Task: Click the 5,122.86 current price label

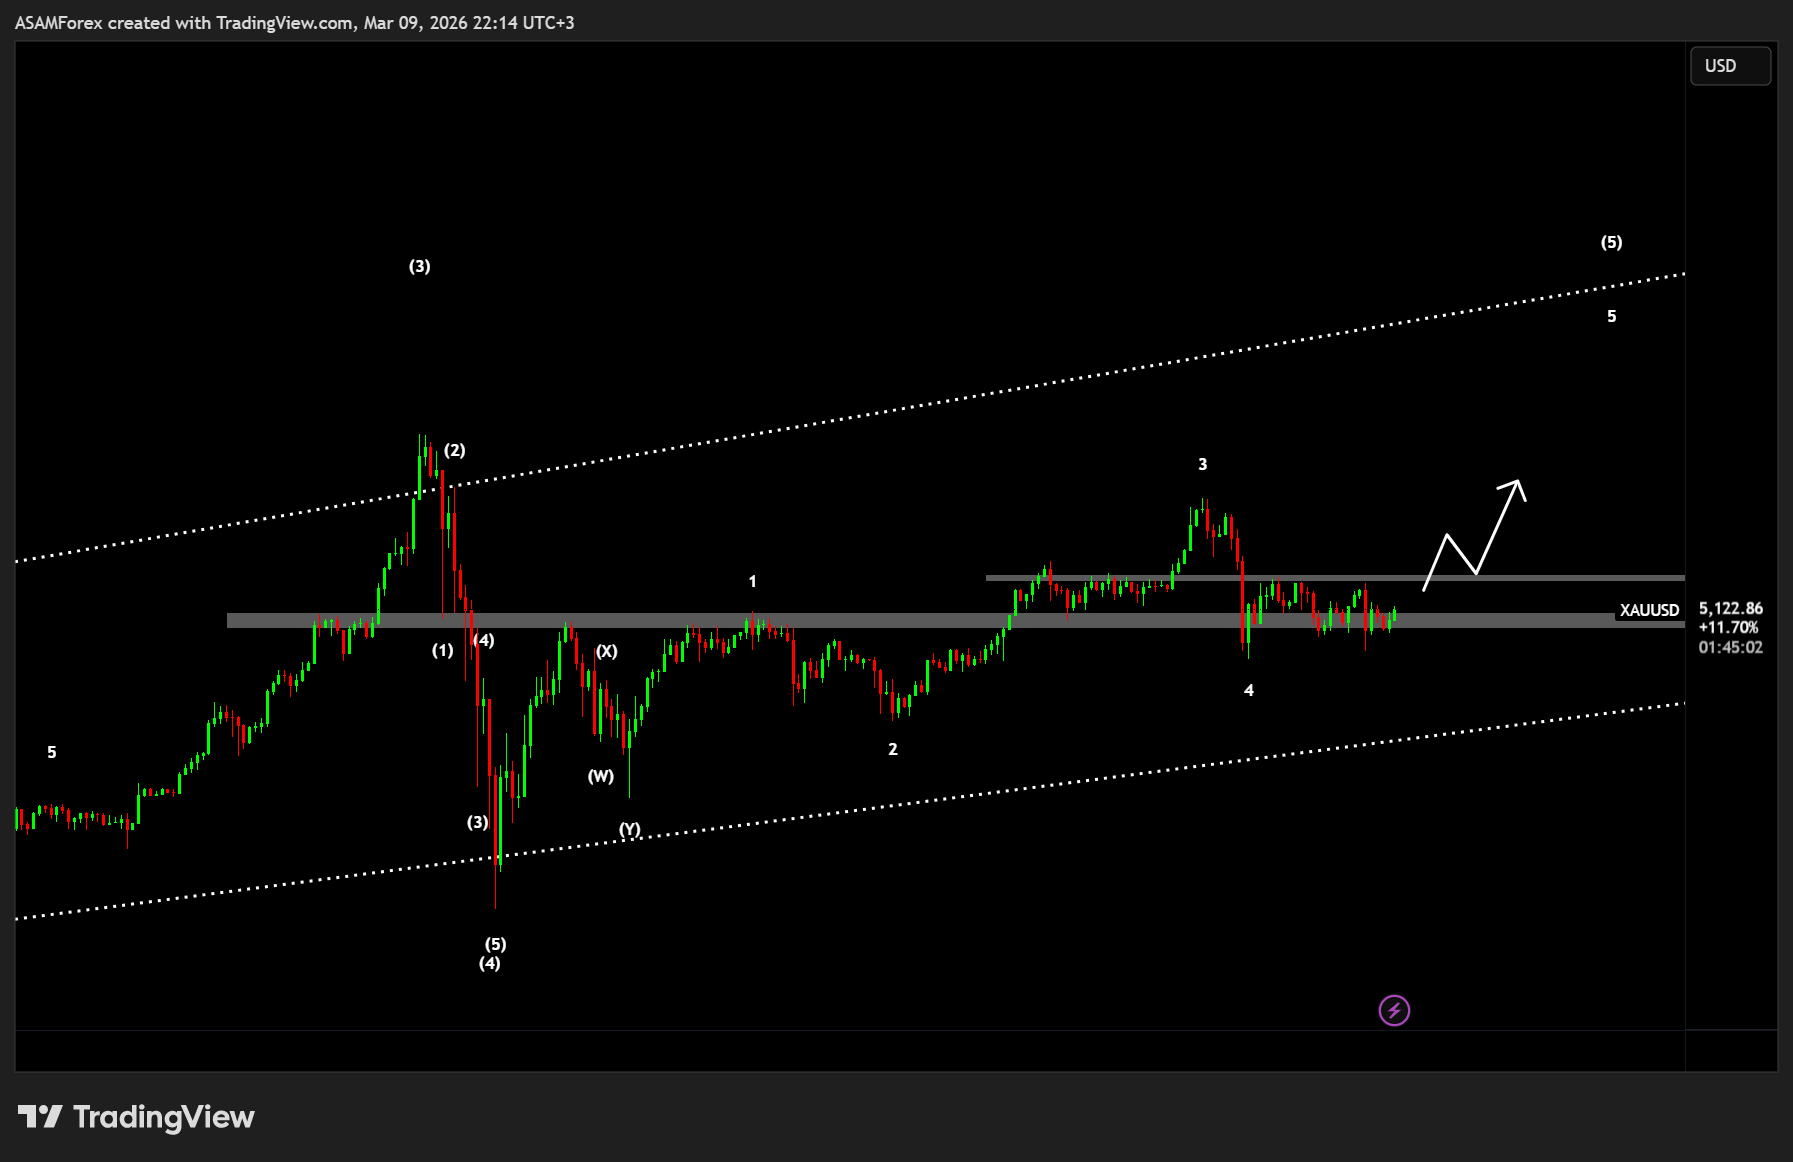Action: (x=1730, y=608)
